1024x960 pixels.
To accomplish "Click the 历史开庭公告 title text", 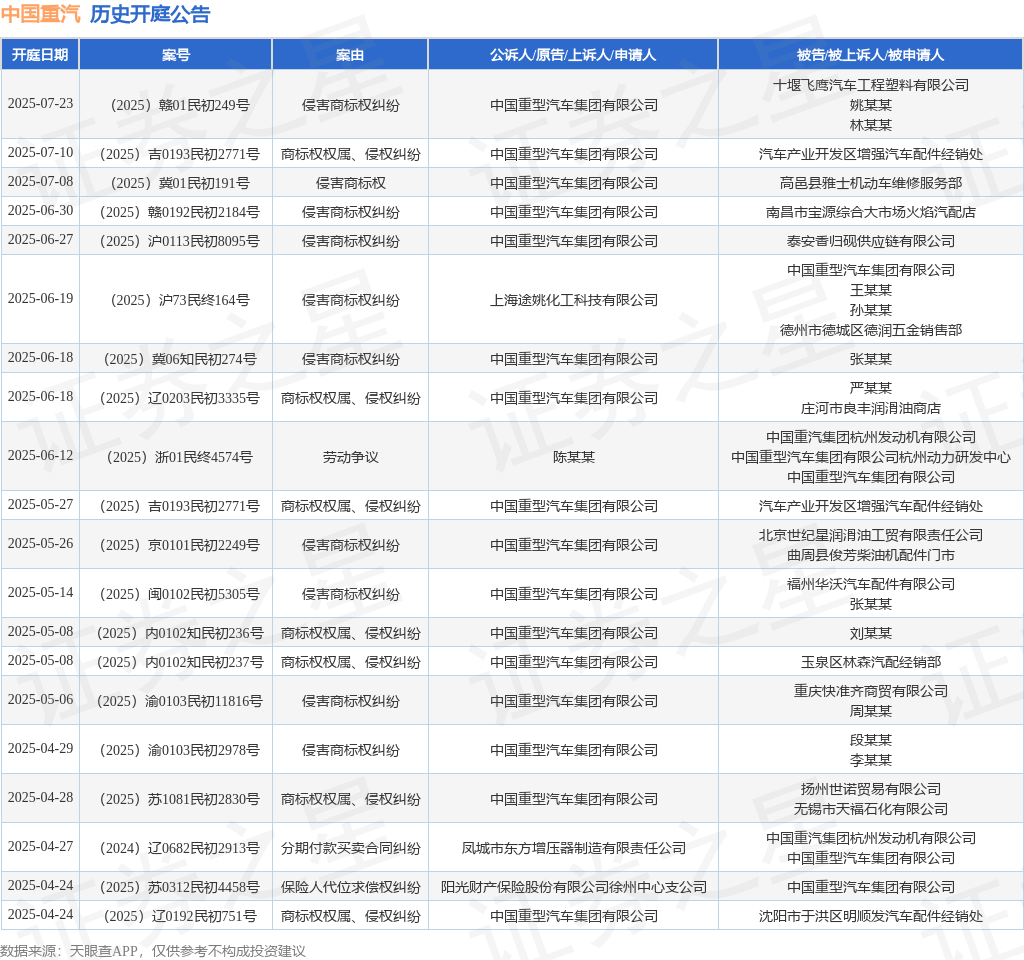I will coord(150,14).
